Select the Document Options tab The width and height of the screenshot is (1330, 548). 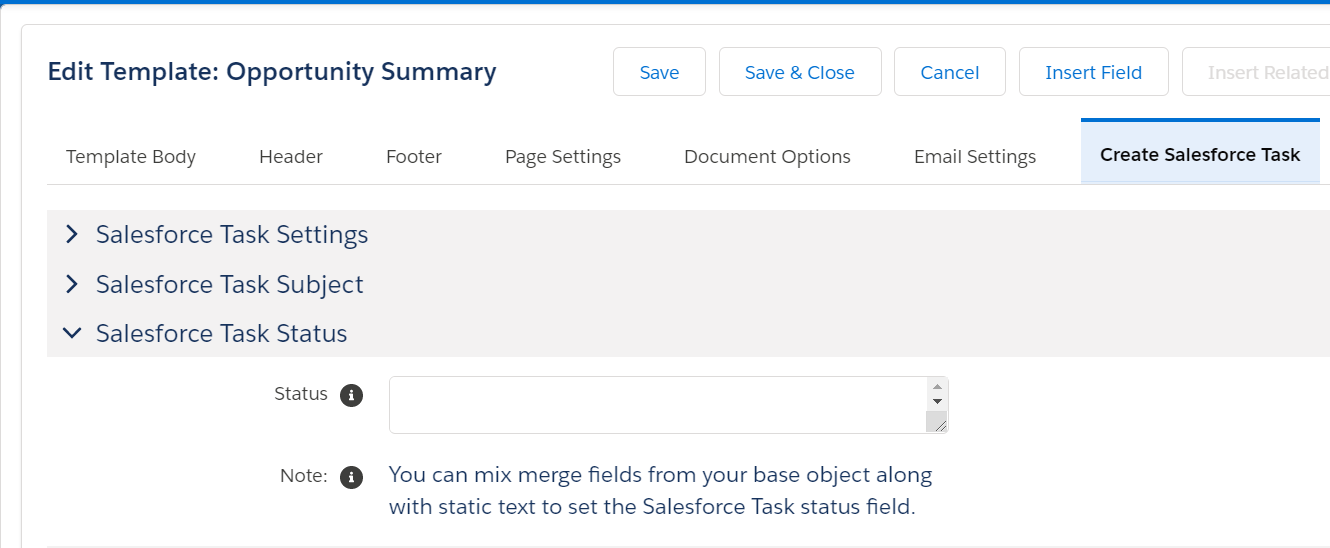[x=767, y=157]
